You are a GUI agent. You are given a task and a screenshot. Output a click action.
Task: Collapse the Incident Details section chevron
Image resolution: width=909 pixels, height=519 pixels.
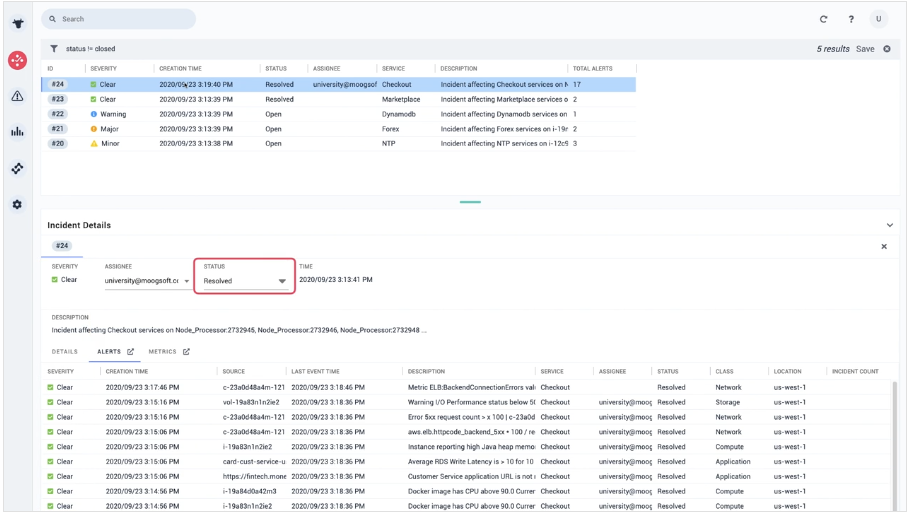point(889,225)
